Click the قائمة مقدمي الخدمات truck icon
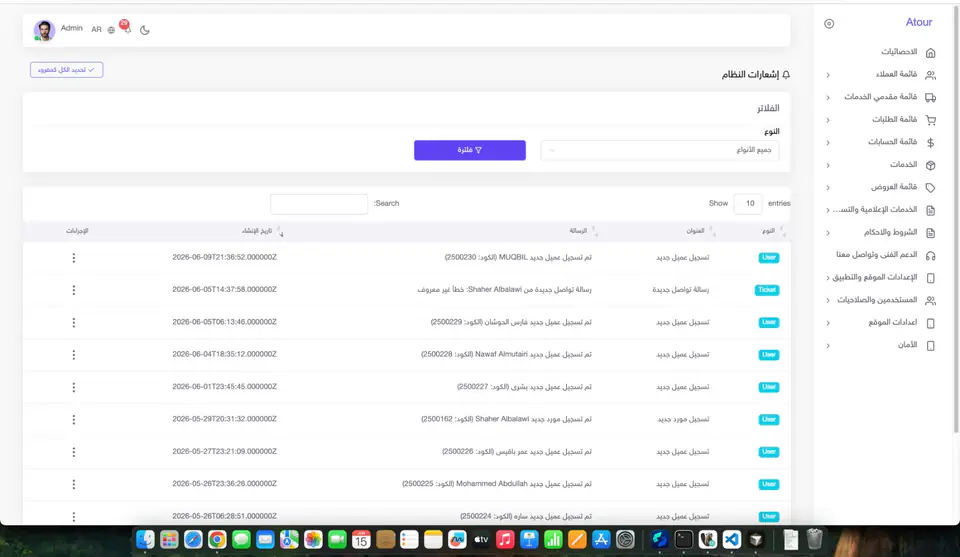960x557 pixels. click(x=930, y=97)
